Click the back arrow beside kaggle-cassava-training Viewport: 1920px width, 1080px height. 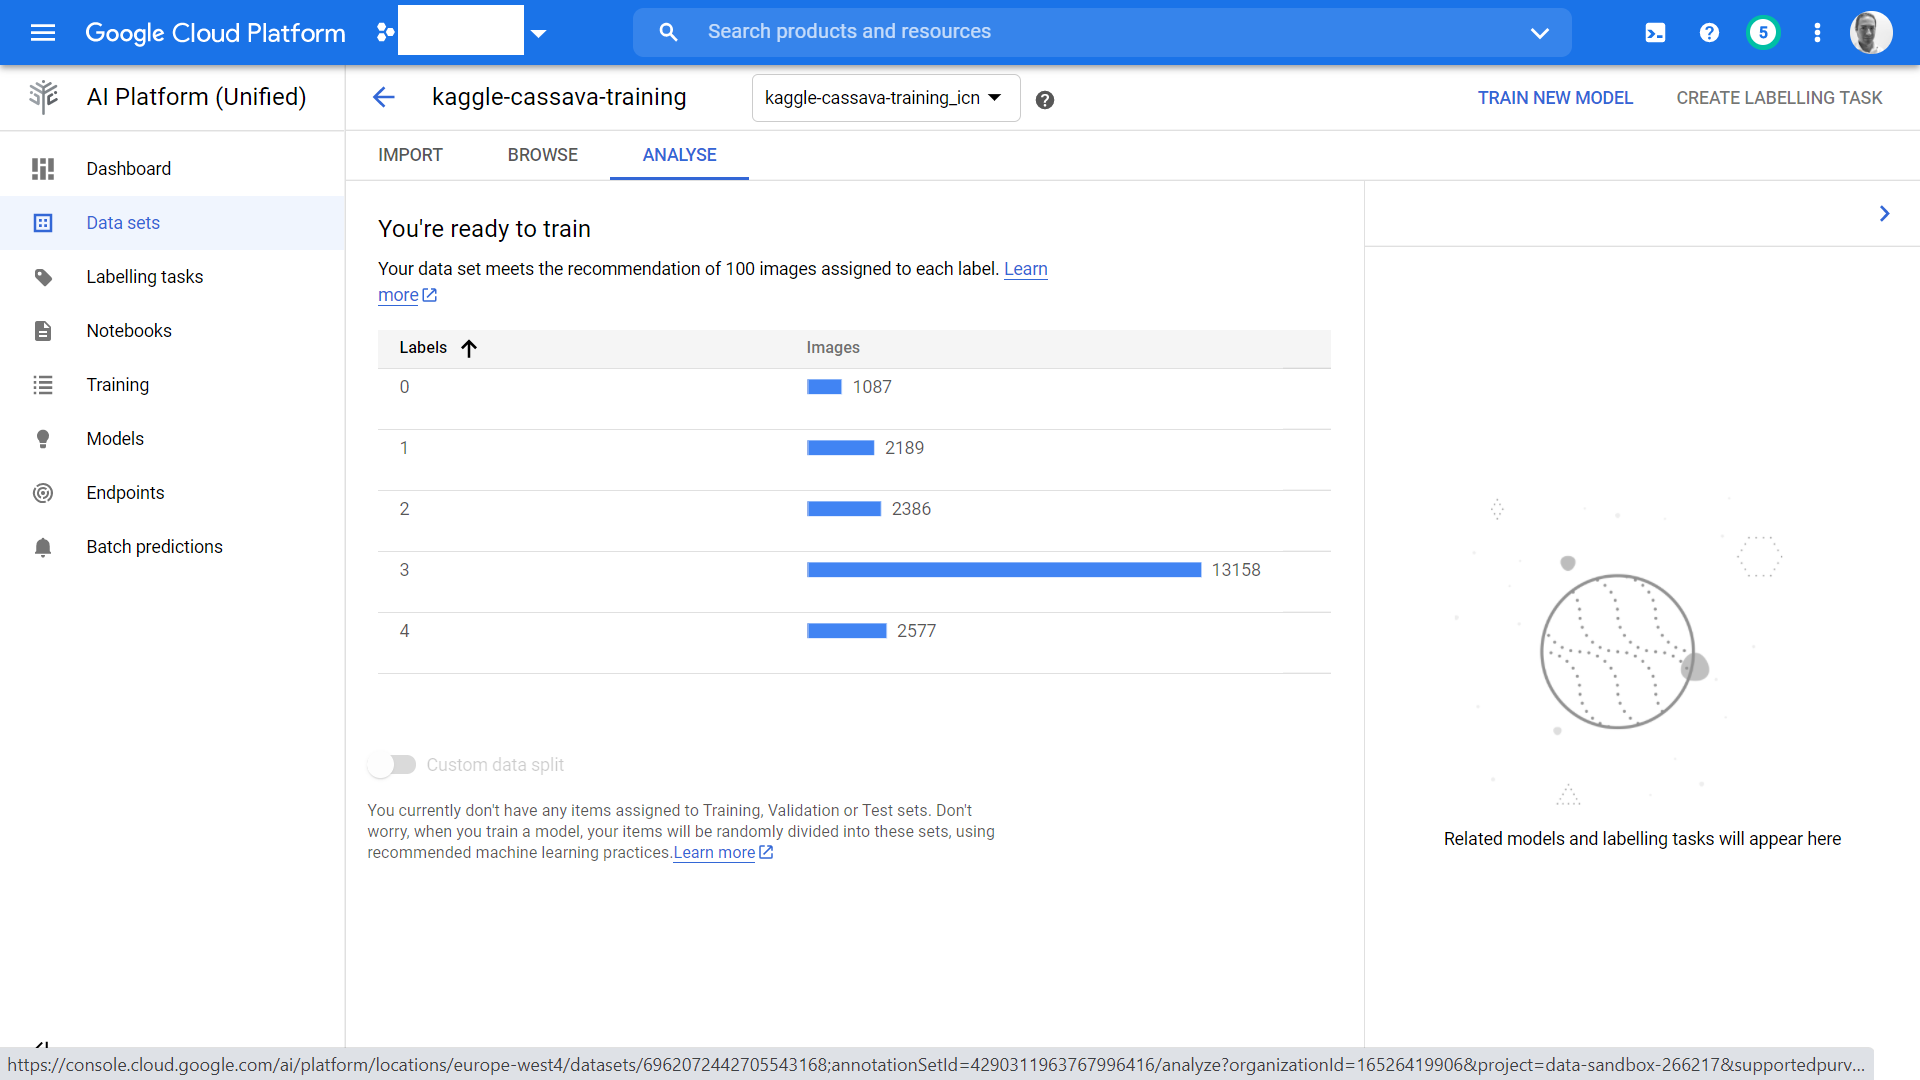point(384,97)
